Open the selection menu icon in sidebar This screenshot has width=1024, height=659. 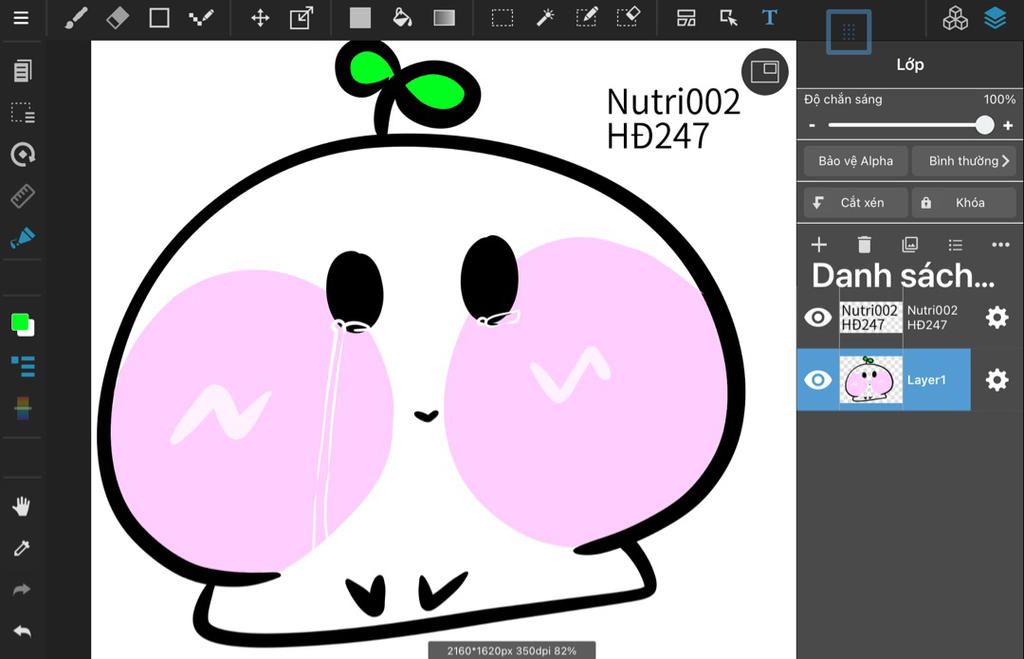pyautogui.click(x=22, y=112)
